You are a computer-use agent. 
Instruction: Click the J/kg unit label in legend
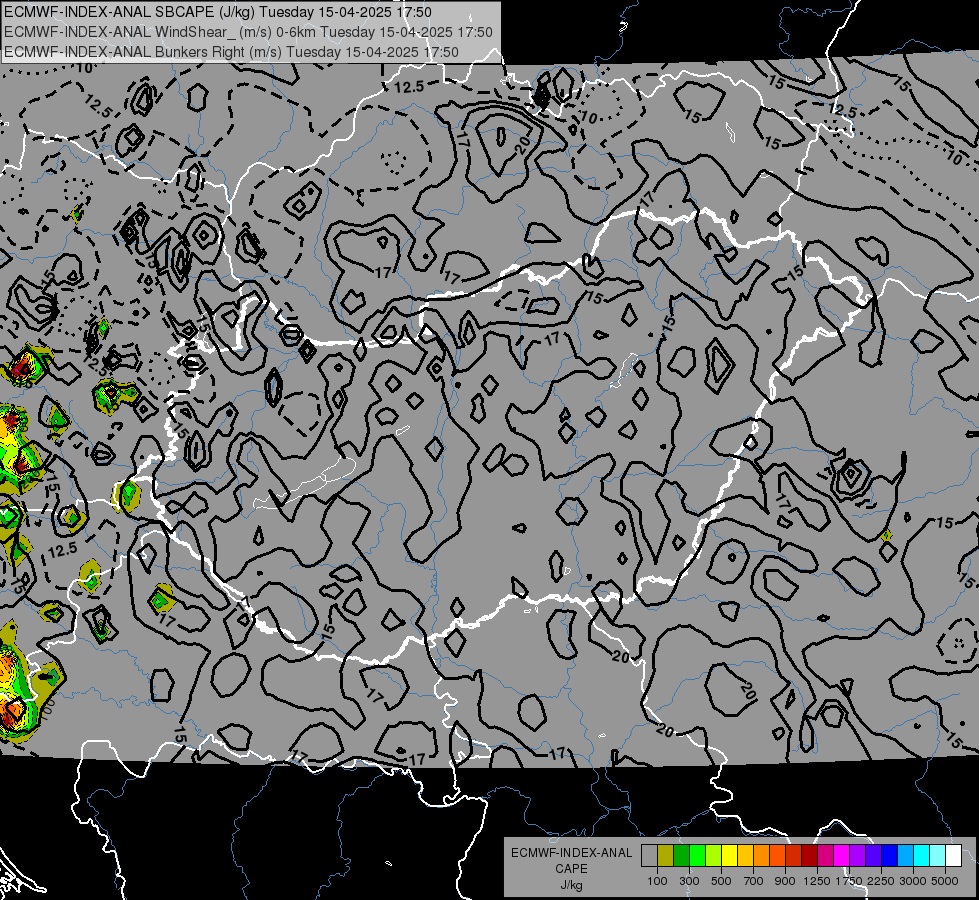pos(571,885)
